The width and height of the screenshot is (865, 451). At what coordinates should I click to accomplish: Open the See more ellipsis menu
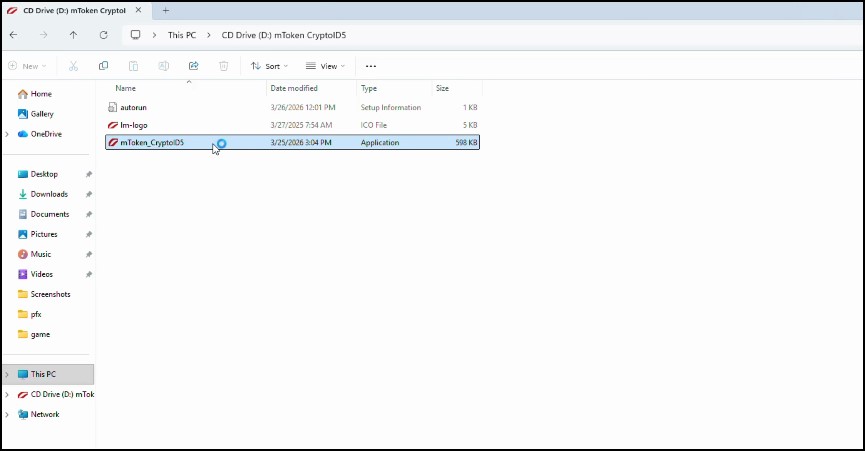coord(371,66)
